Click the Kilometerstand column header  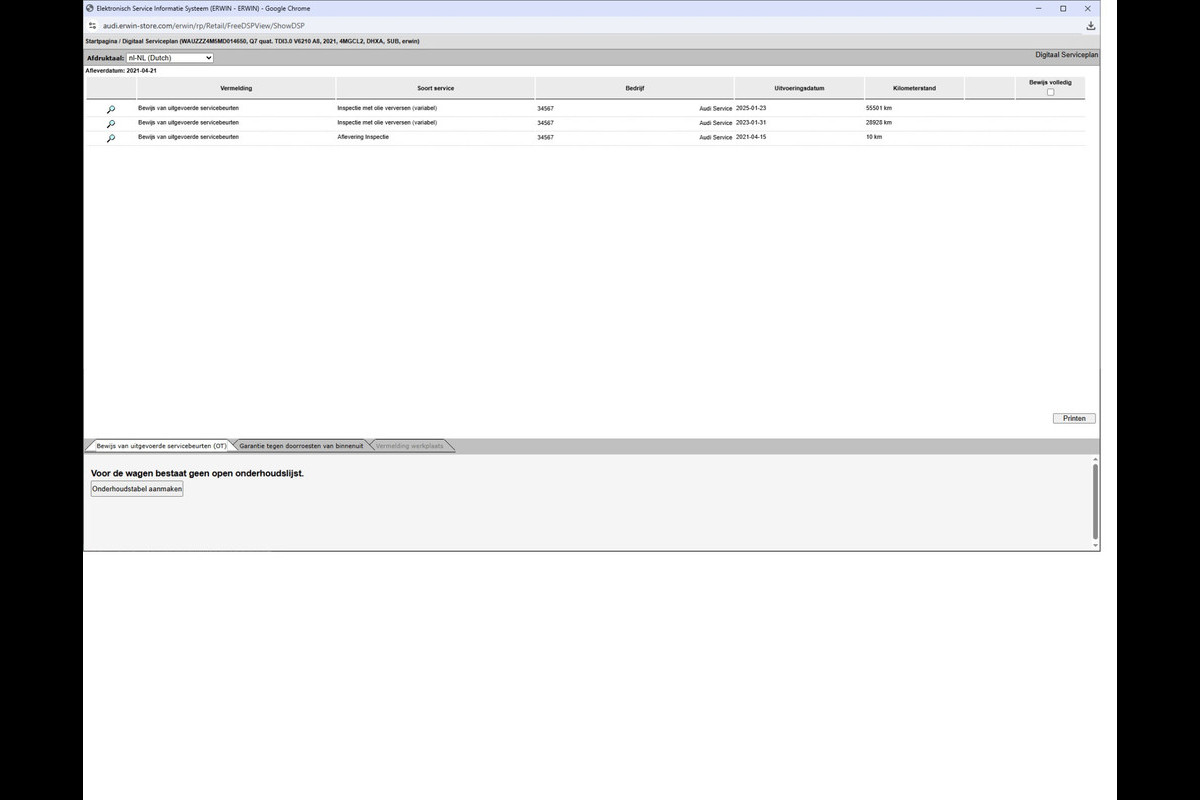click(x=914, y=88)
